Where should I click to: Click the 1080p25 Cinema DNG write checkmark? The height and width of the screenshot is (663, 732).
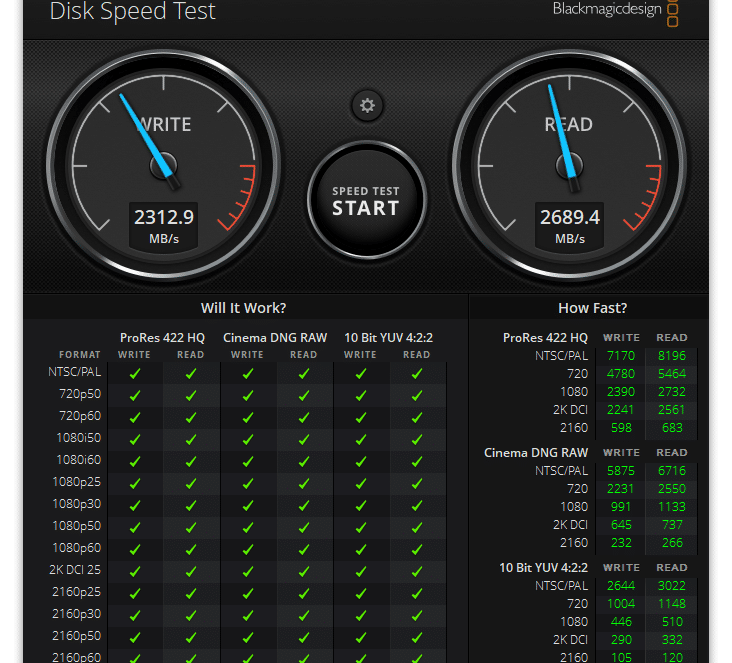tap(248, 483)
